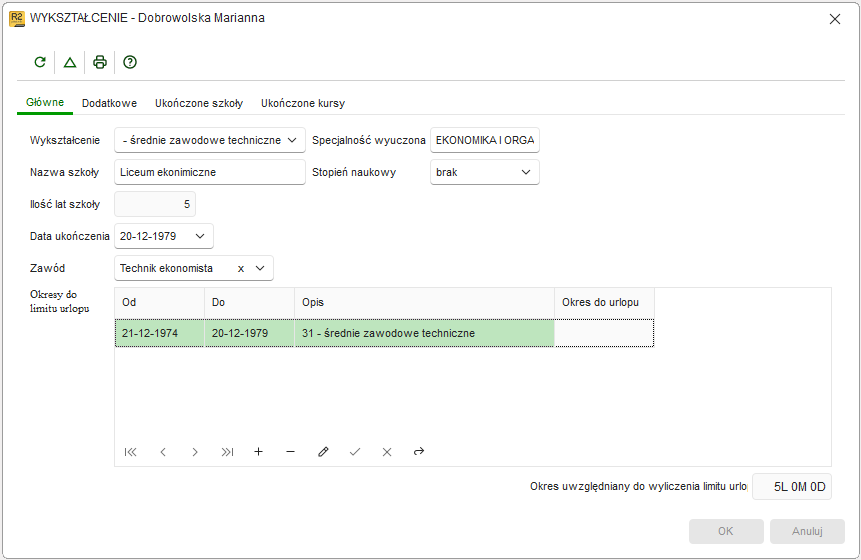Open Data ukończenia date picker arrow
This screenshot has height=560, width=861.
coord(200,236)
